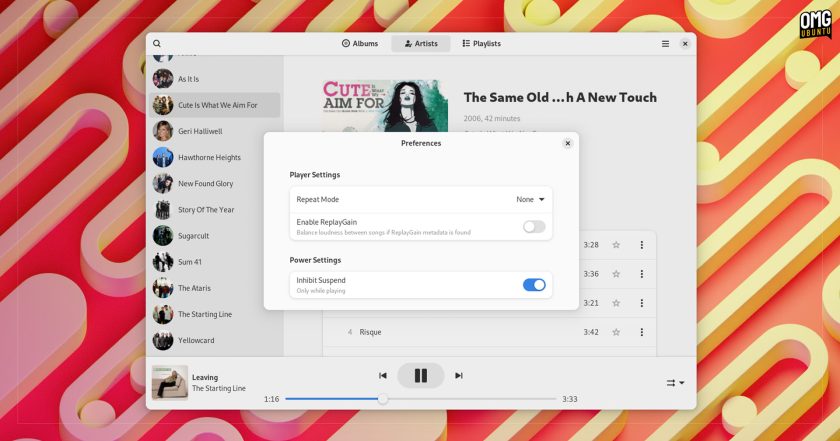The image size is (840, 441).
Task: Select artist Hawthorne Heights
Action: pyautogui.click(x=216, y=158)
